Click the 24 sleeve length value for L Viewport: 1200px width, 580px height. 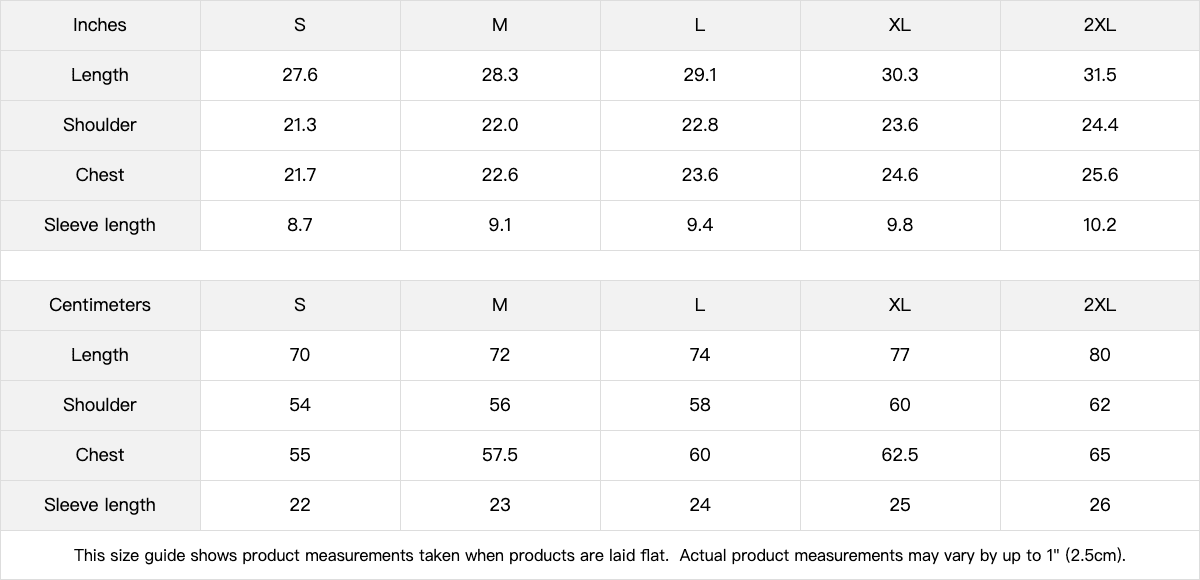click(x=700, y=505)
